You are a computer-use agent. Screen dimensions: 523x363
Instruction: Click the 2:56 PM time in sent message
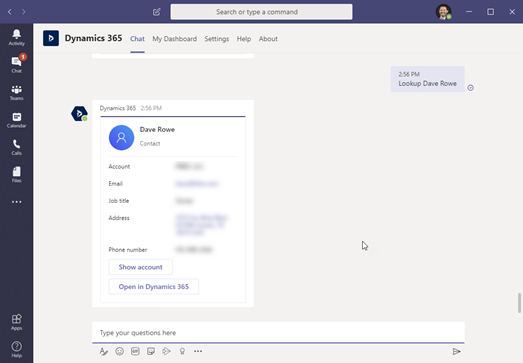(x=409, y=74)
